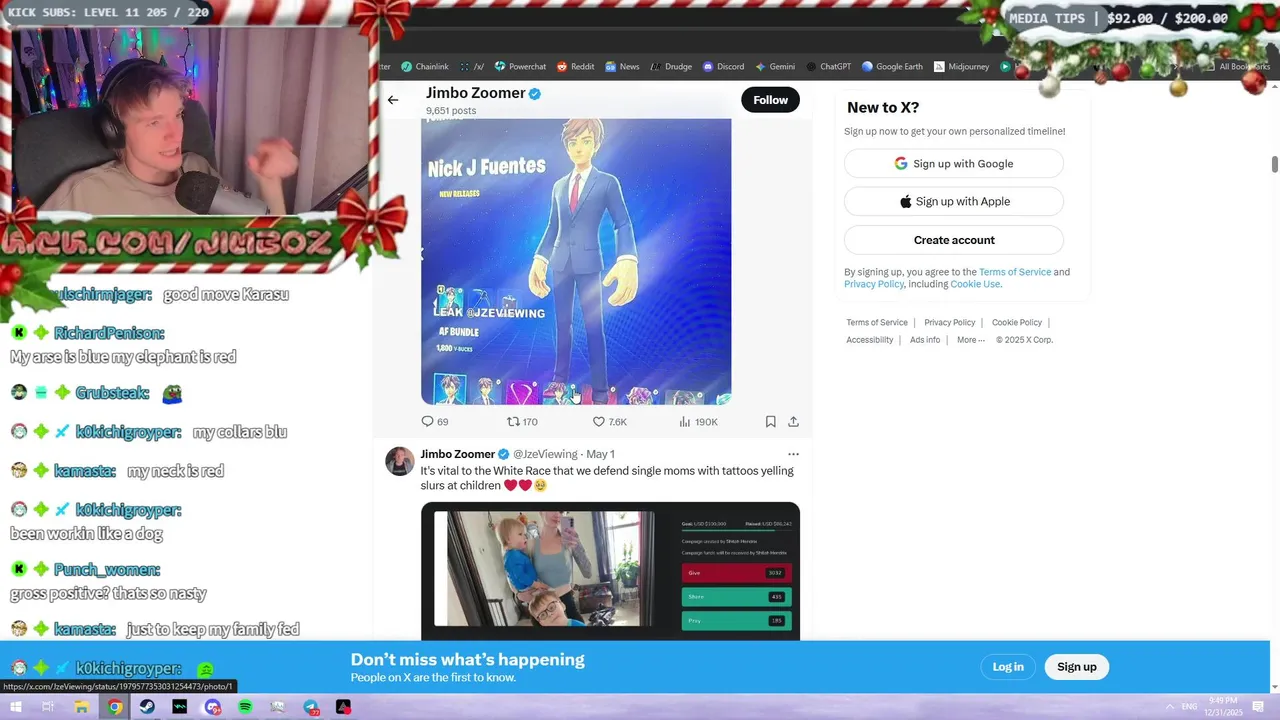Bookmark the Nick J Fuentes image post
1280x720 pixels.
(770, 422)
